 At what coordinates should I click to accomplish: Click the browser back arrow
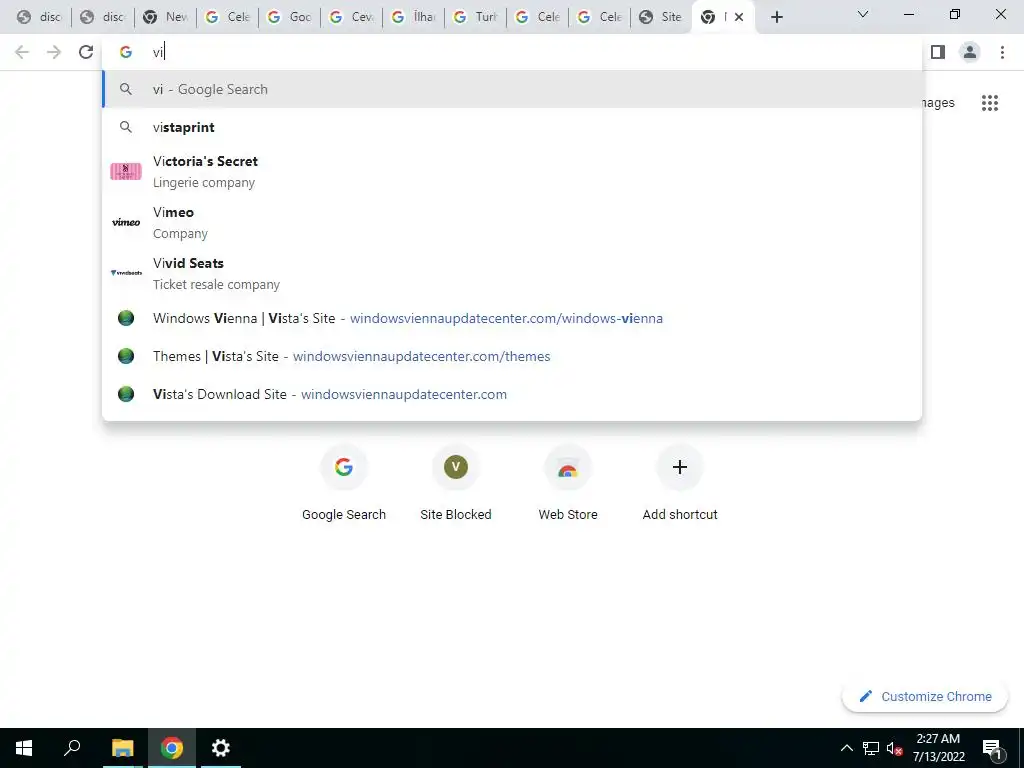tap(22, 52)
